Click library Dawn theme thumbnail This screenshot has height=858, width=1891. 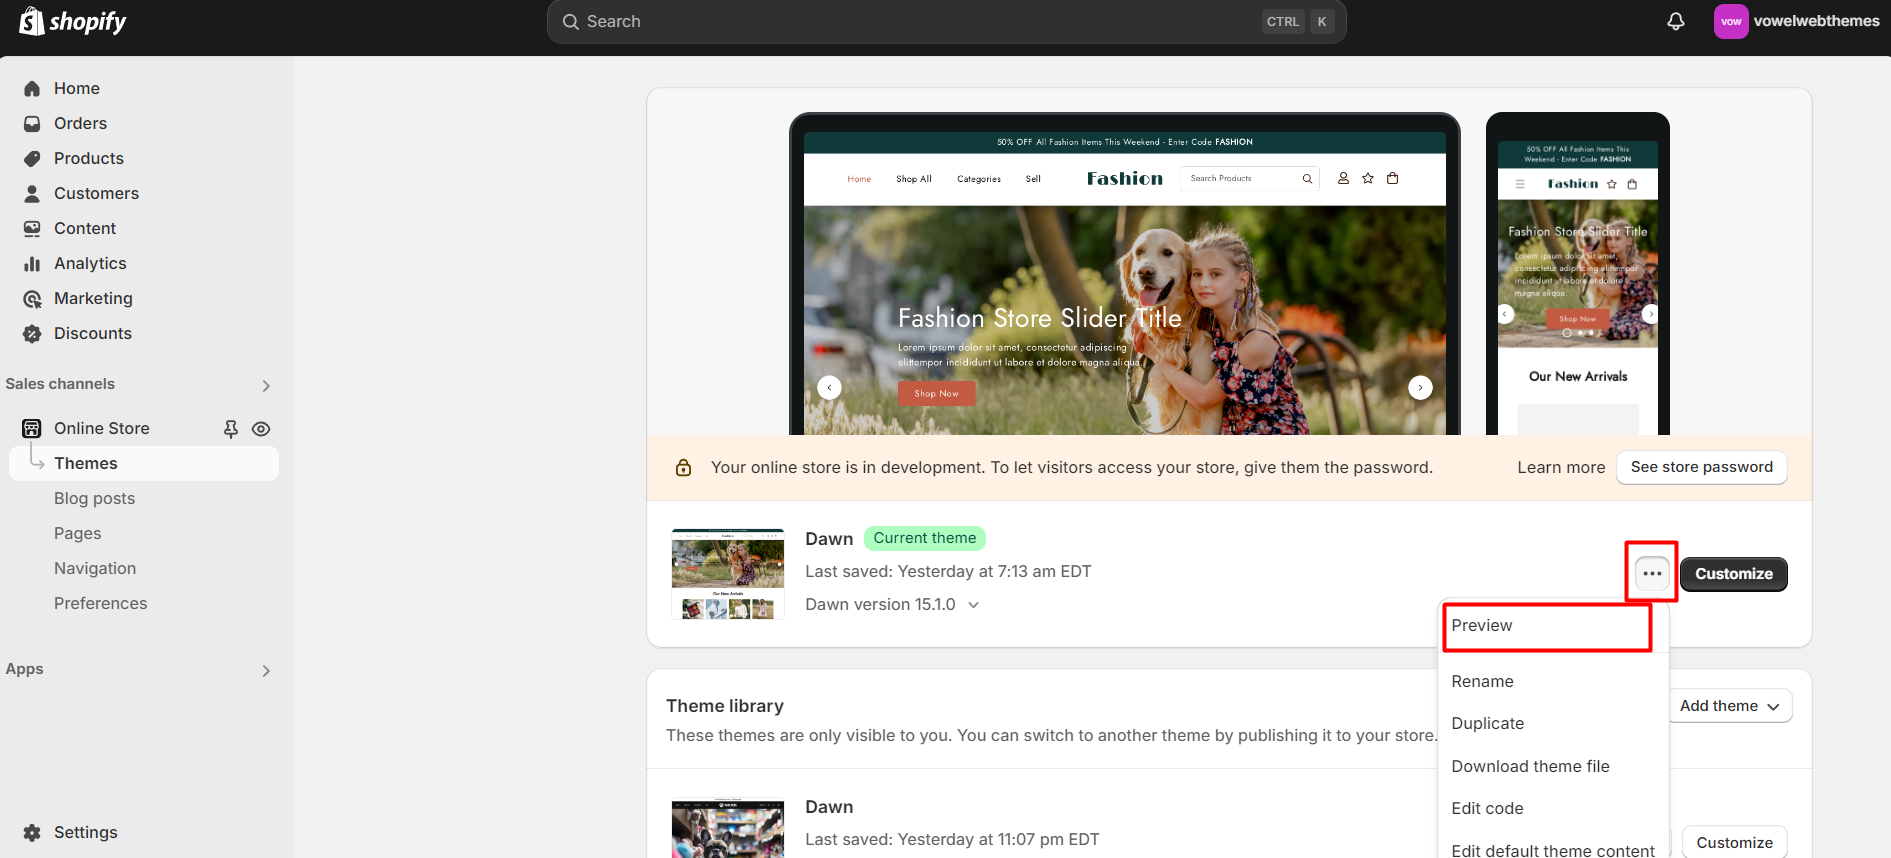click(x=728, y=828)
